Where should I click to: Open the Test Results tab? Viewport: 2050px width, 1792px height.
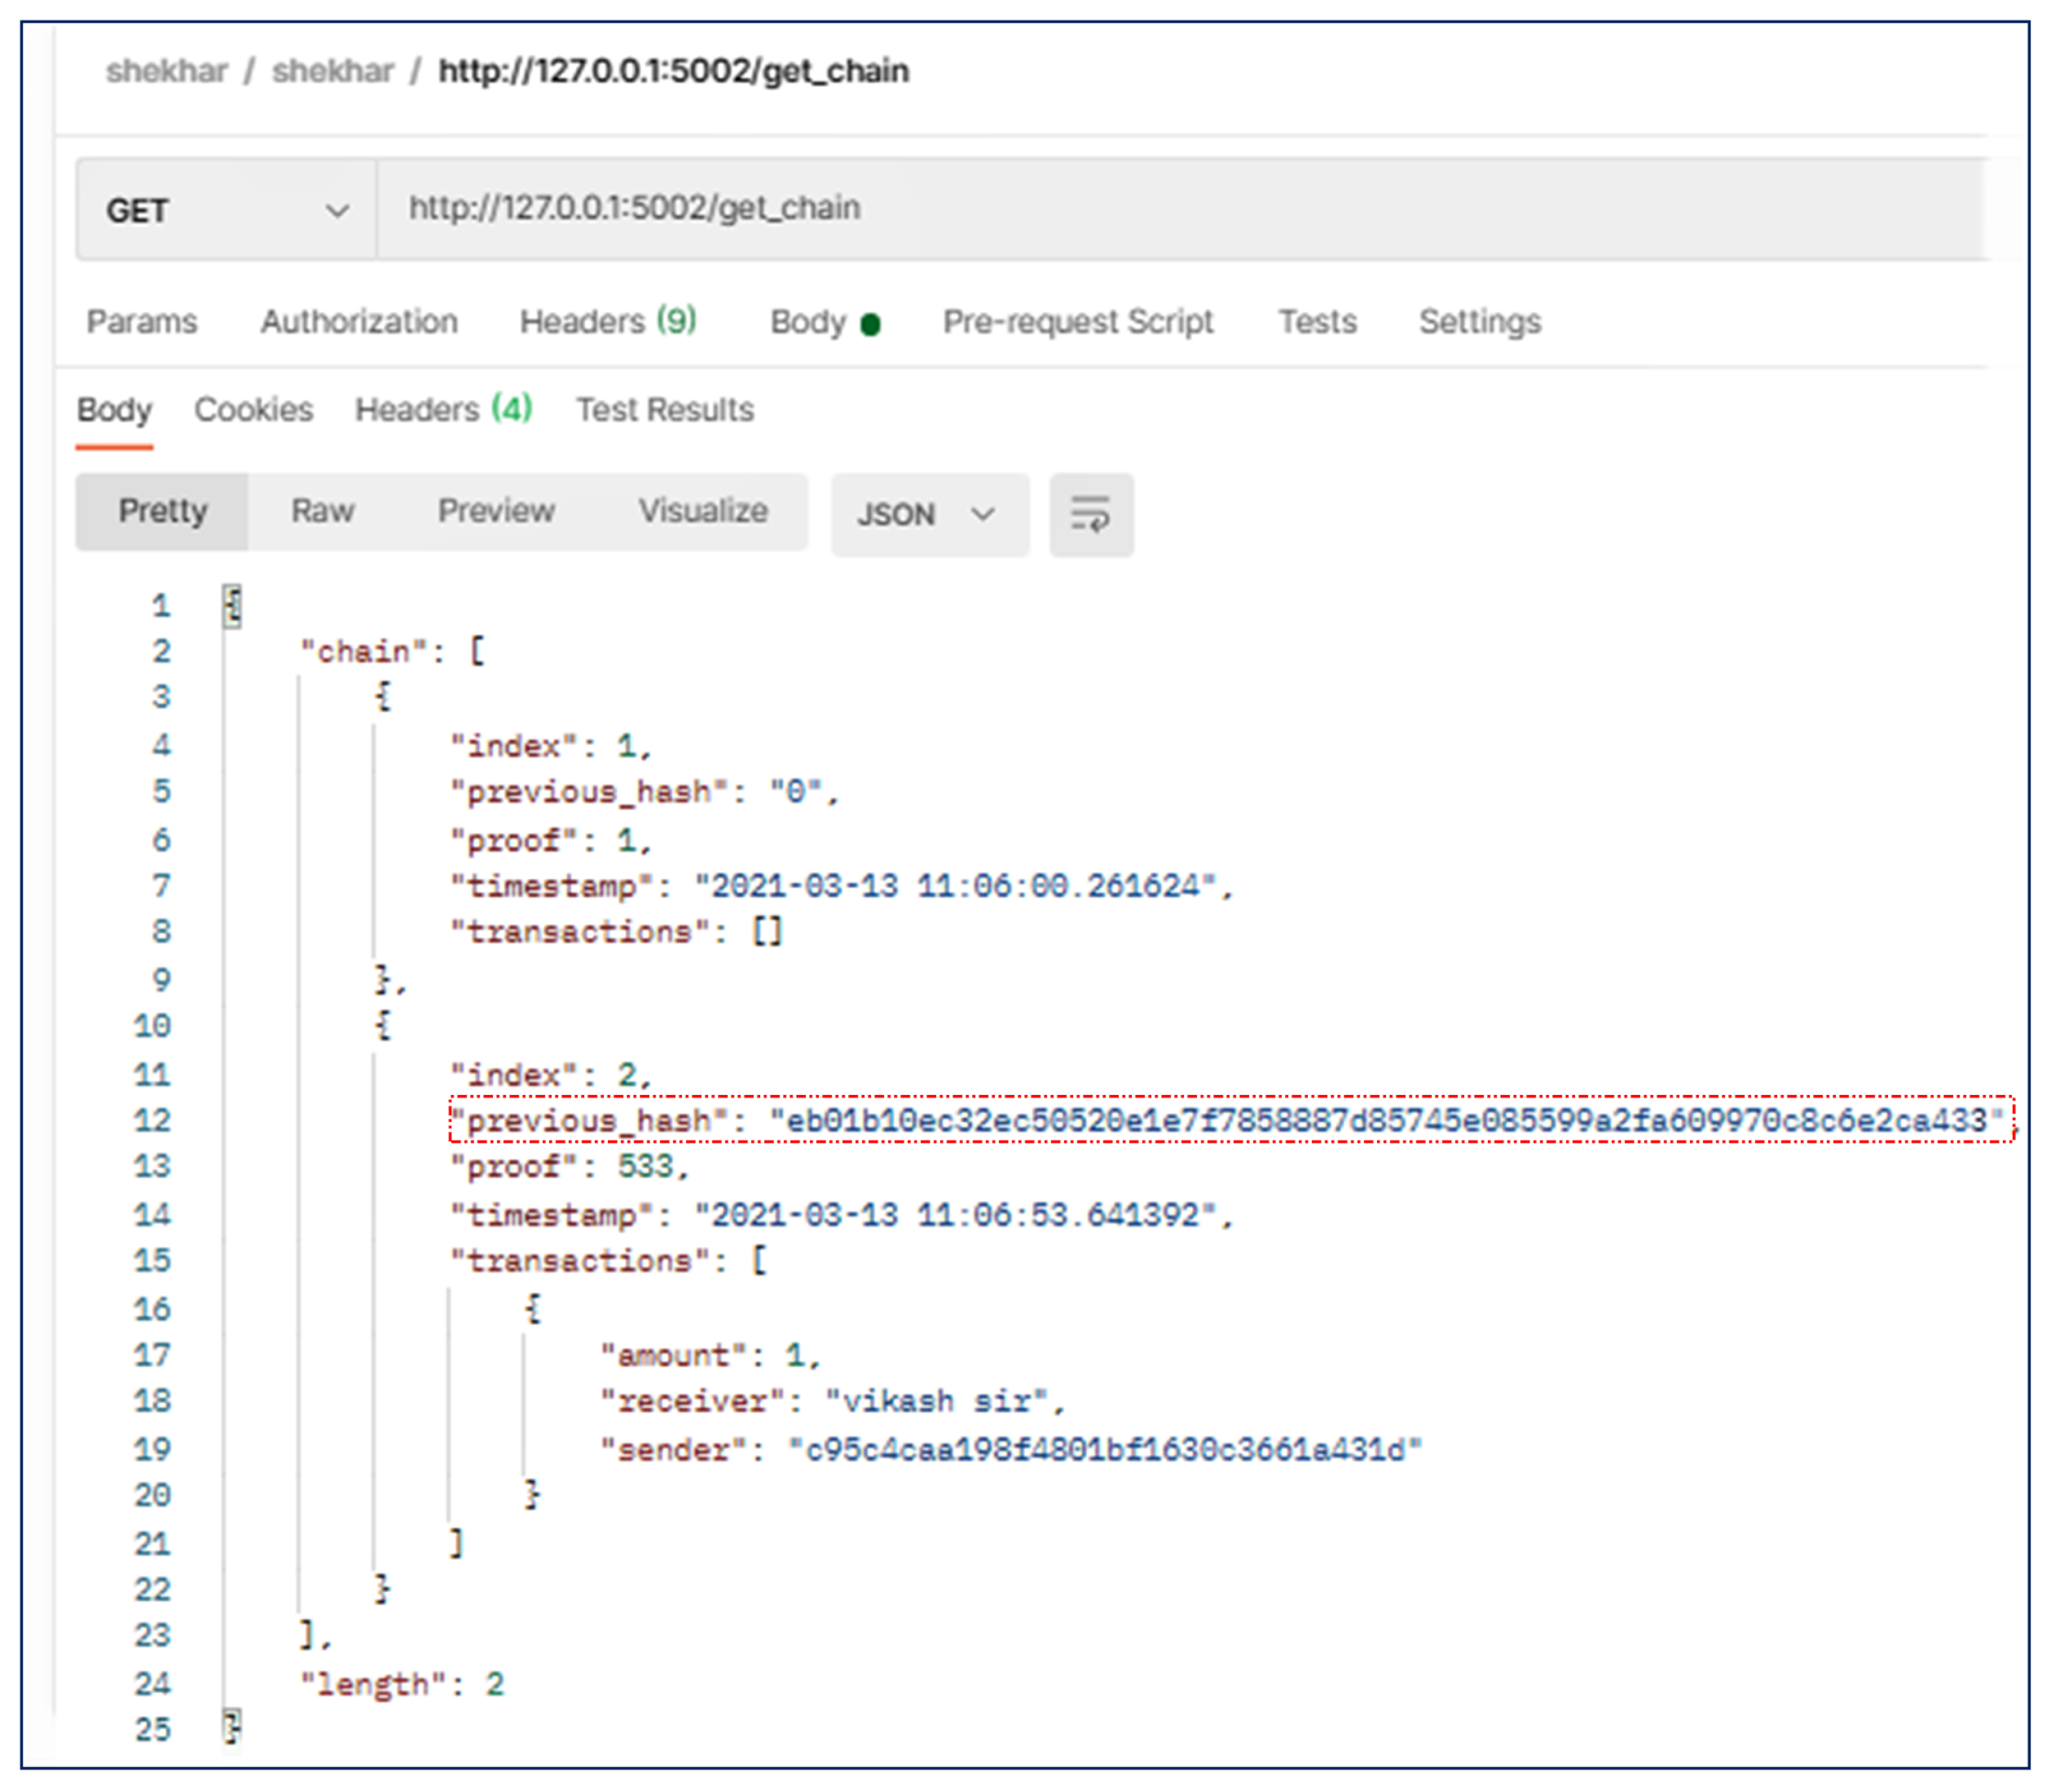pos(664,409)
